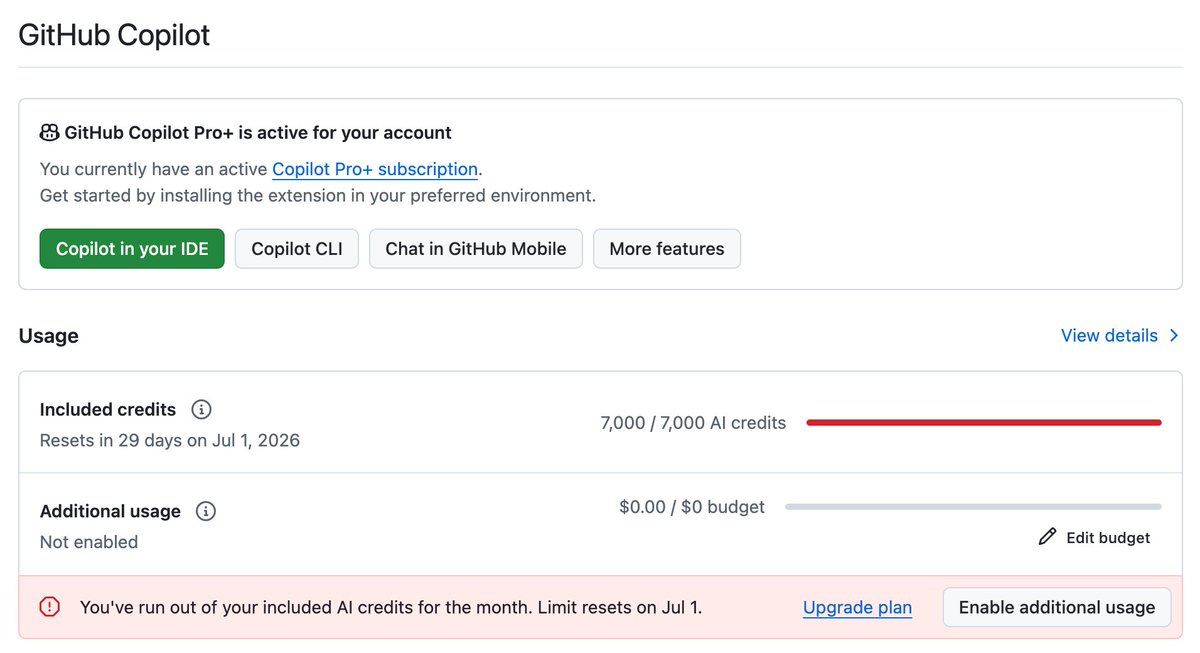Image resolution: width=1200 pixels, height=653 pixels.
Task: Click the 7,000 / 7,000 AI credits value
Action: pos(693,423)
